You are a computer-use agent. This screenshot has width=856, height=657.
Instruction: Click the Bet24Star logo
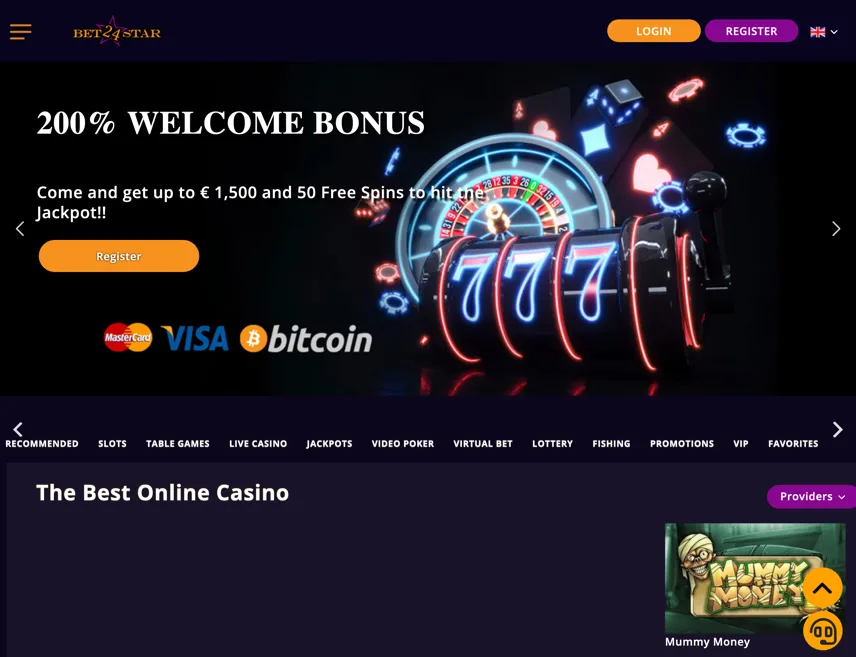(x=117, y=31)
